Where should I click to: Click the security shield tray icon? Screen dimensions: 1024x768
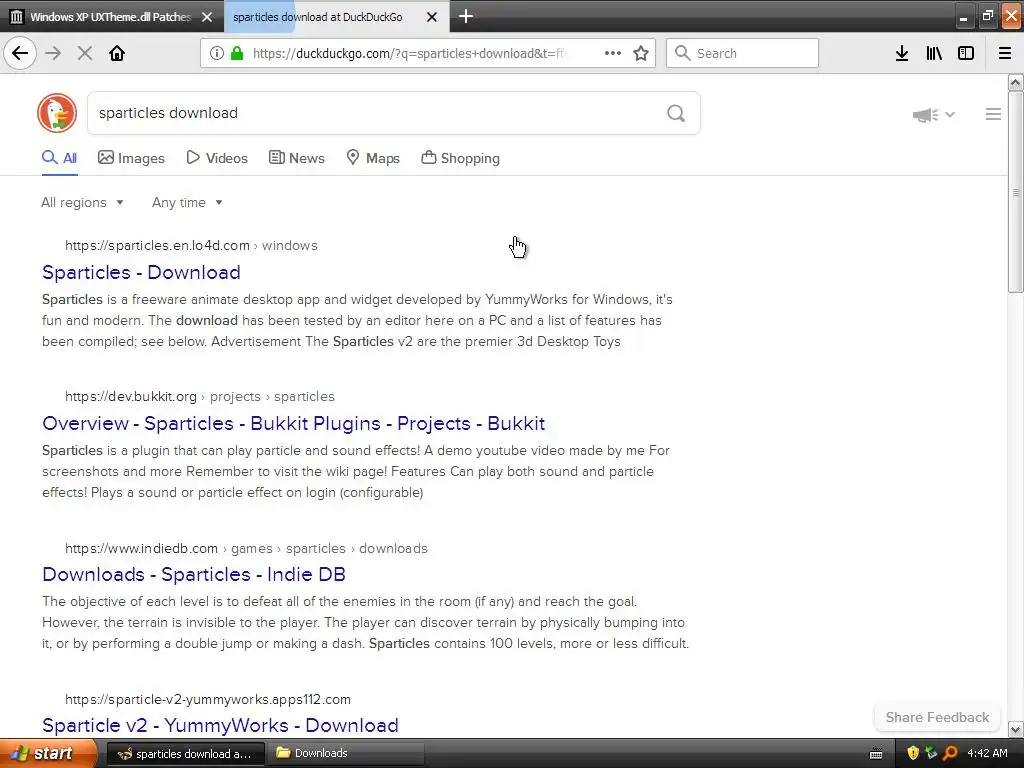(x=913, y=754)
